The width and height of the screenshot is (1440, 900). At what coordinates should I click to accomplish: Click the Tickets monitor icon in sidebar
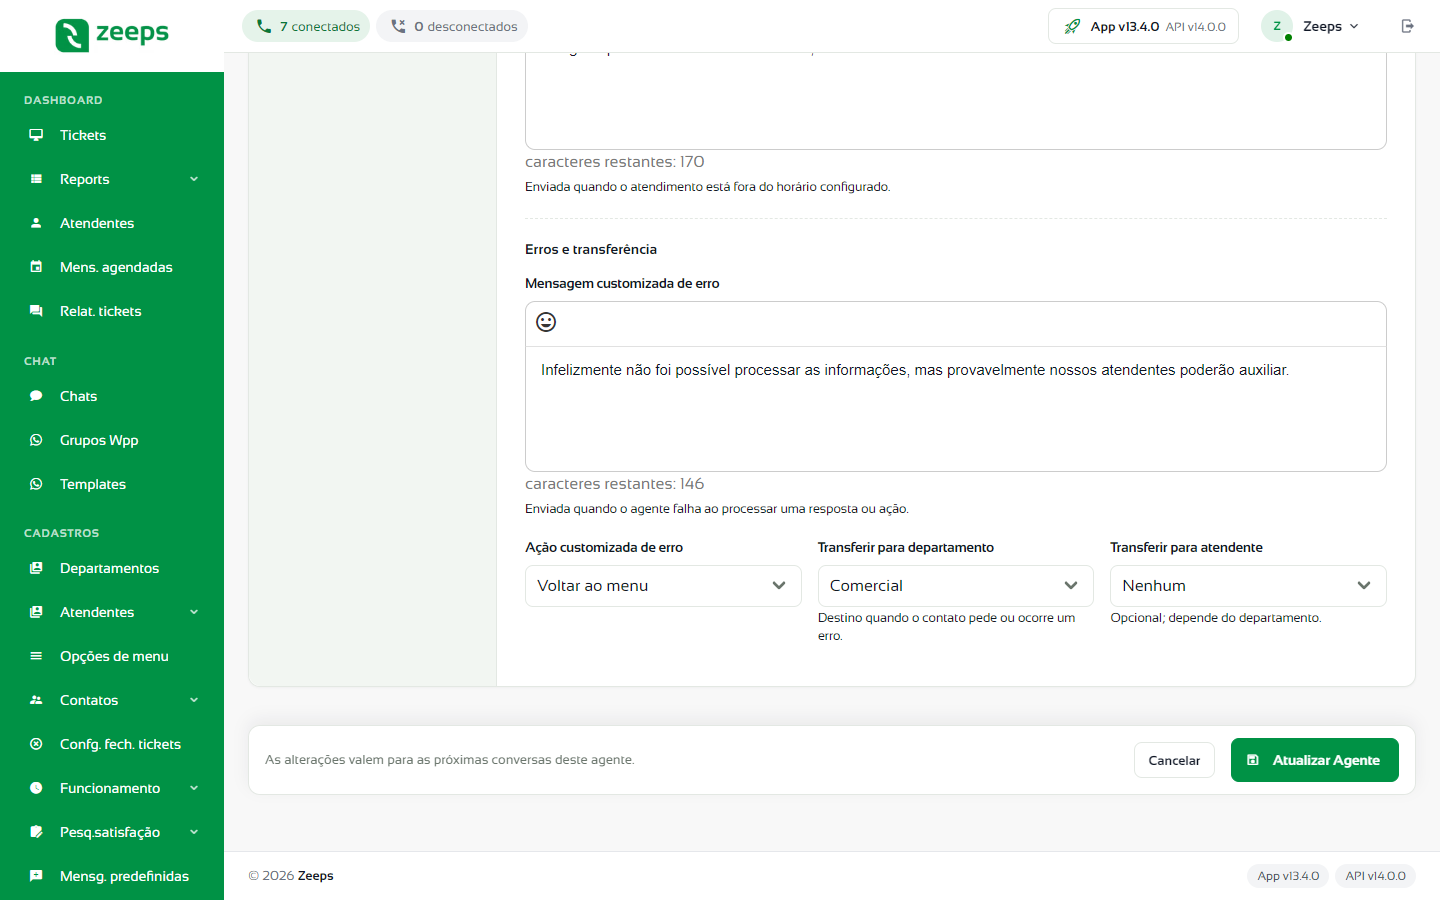(36, 135)
